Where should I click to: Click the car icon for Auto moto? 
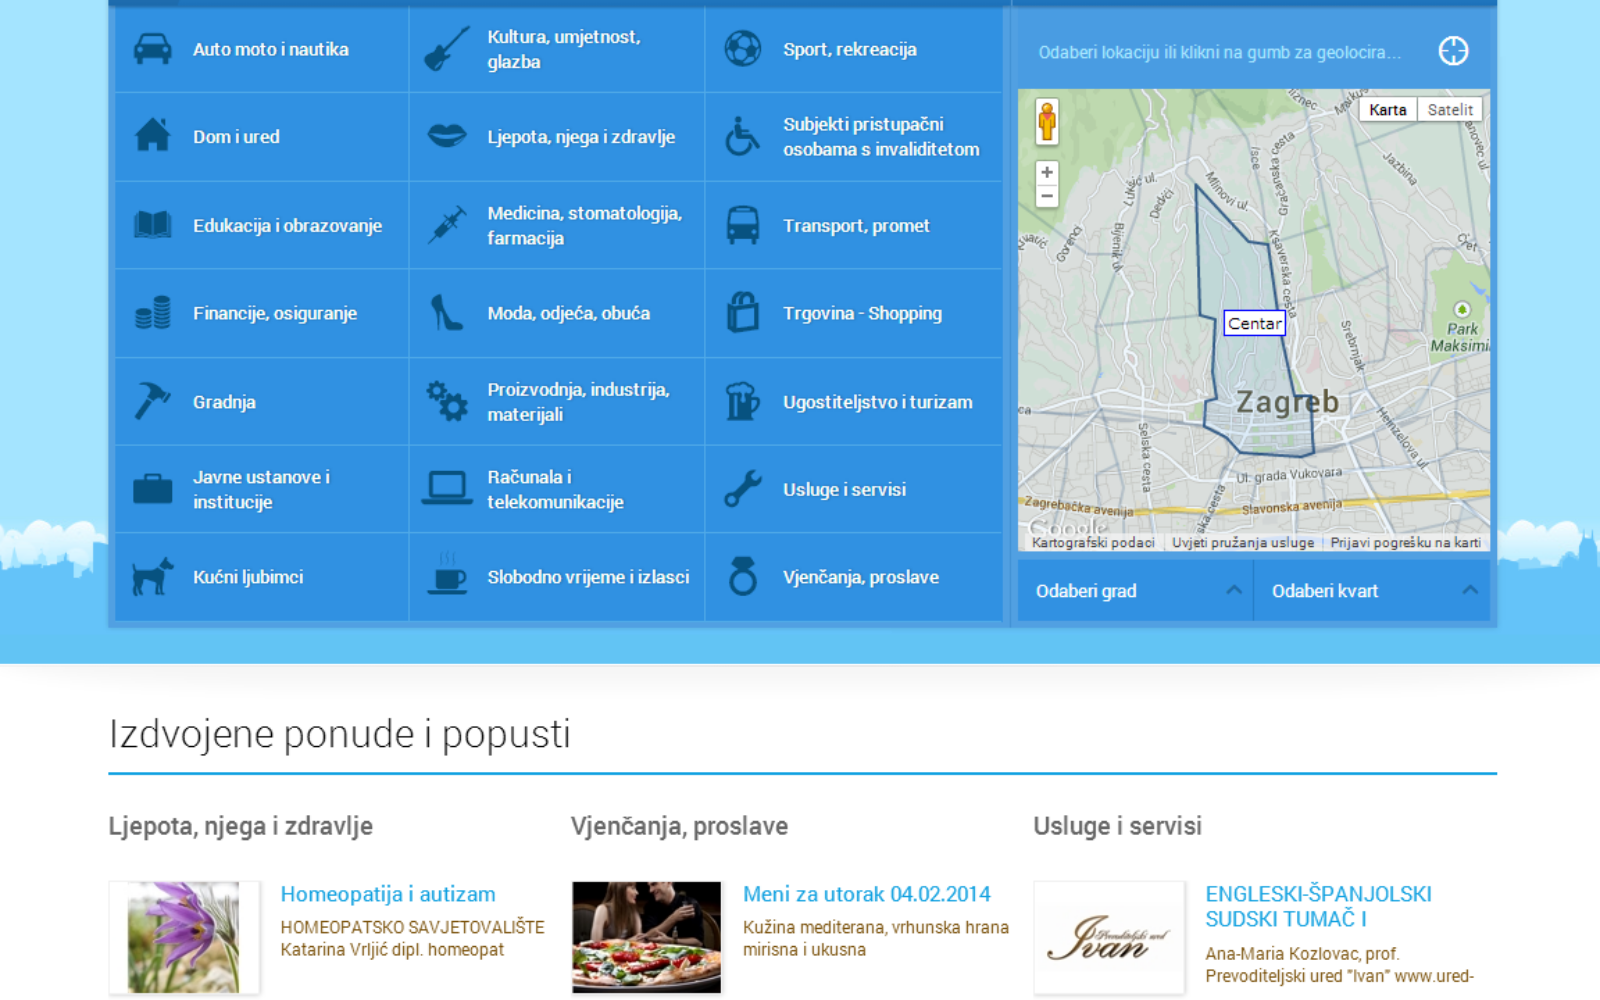[152, 49]
